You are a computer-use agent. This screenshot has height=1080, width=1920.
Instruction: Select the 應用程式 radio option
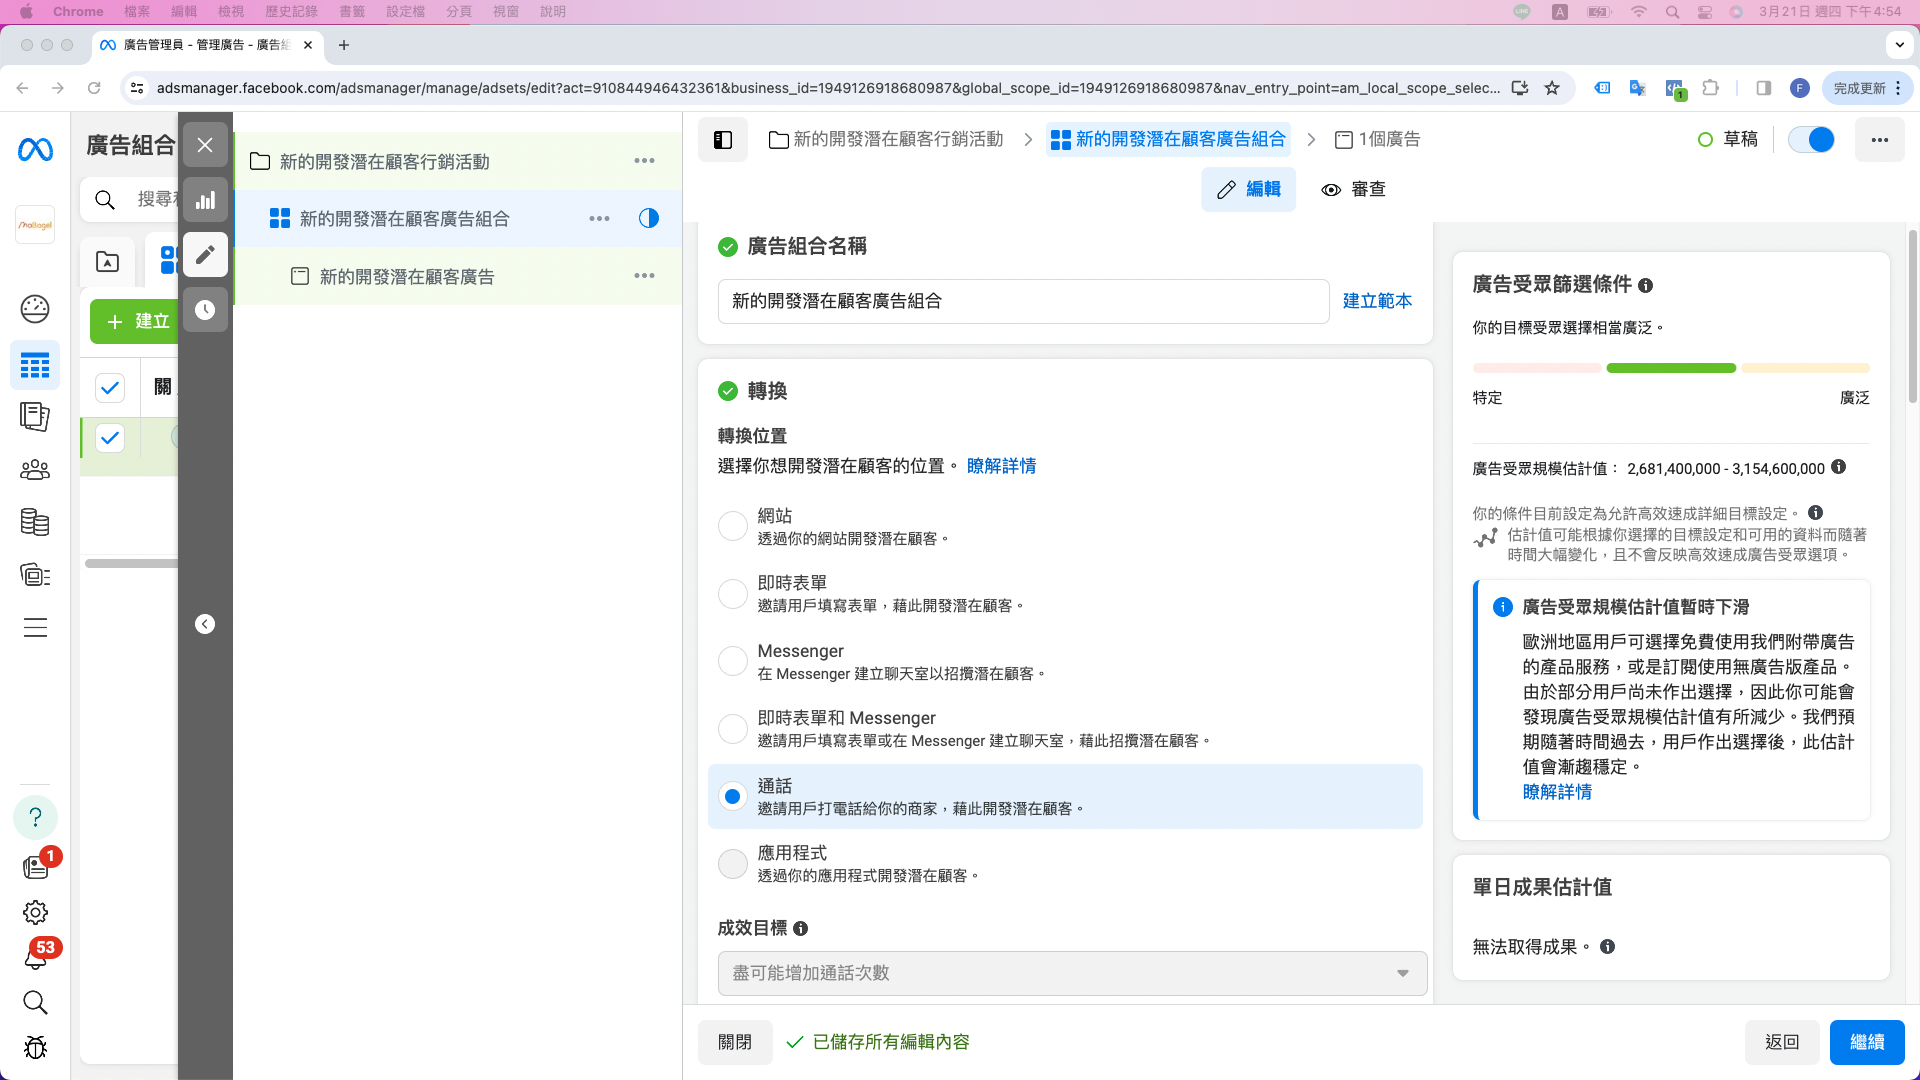[733, 864]
